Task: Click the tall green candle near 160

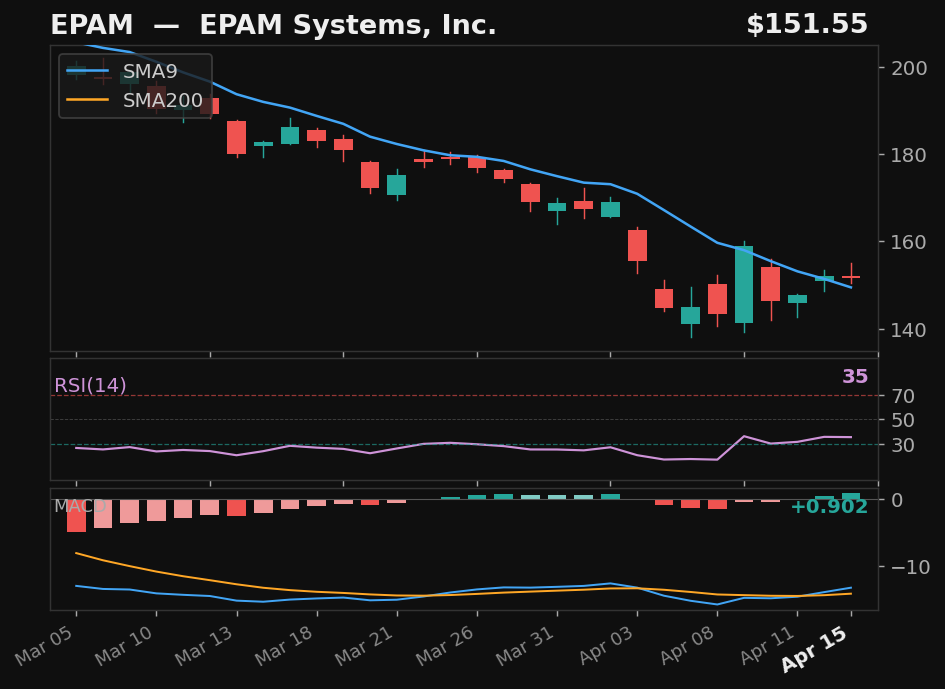Action: 744,285
